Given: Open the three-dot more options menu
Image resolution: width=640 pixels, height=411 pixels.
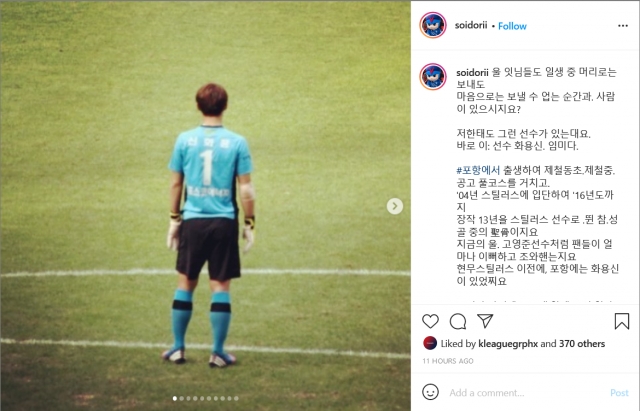Looking at the screenshot, I should (x=623, y=26).
